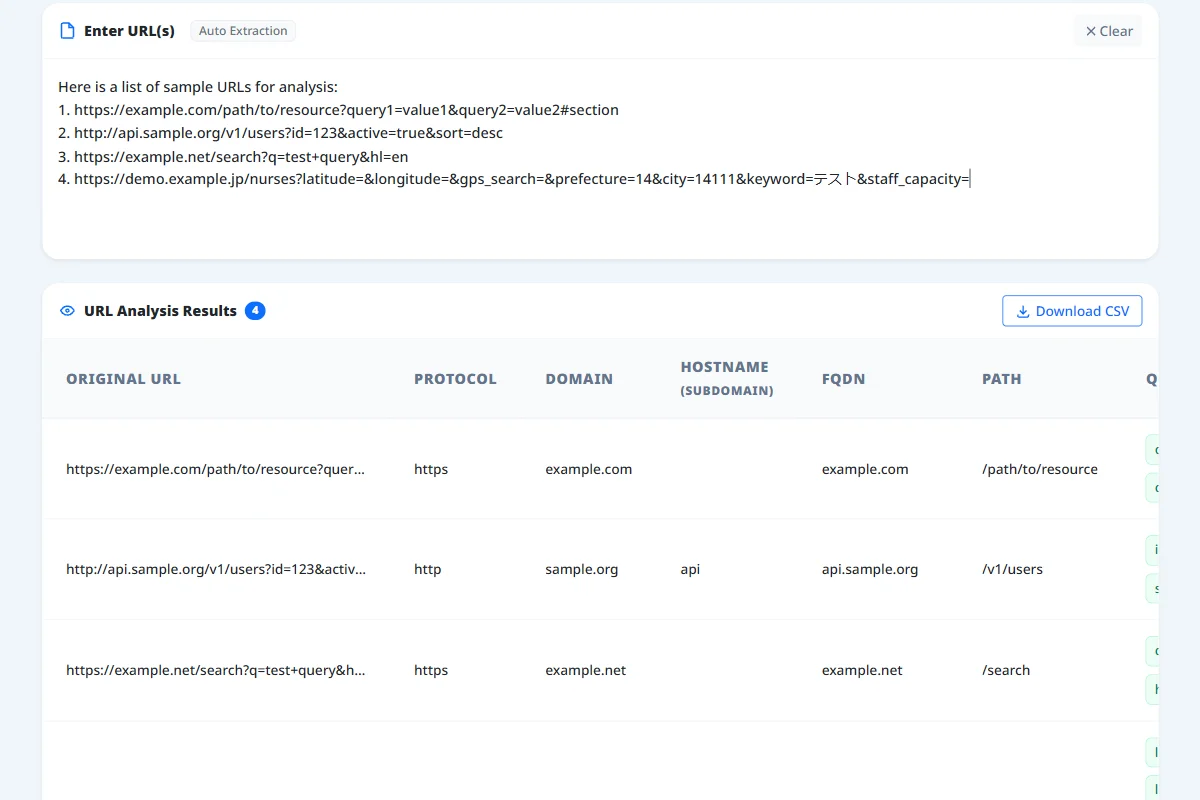Image resolution: width=1200 pixels, height=800 pixels.
Task: Click the PROTOCOL column header
Action: tap(455, 379)
